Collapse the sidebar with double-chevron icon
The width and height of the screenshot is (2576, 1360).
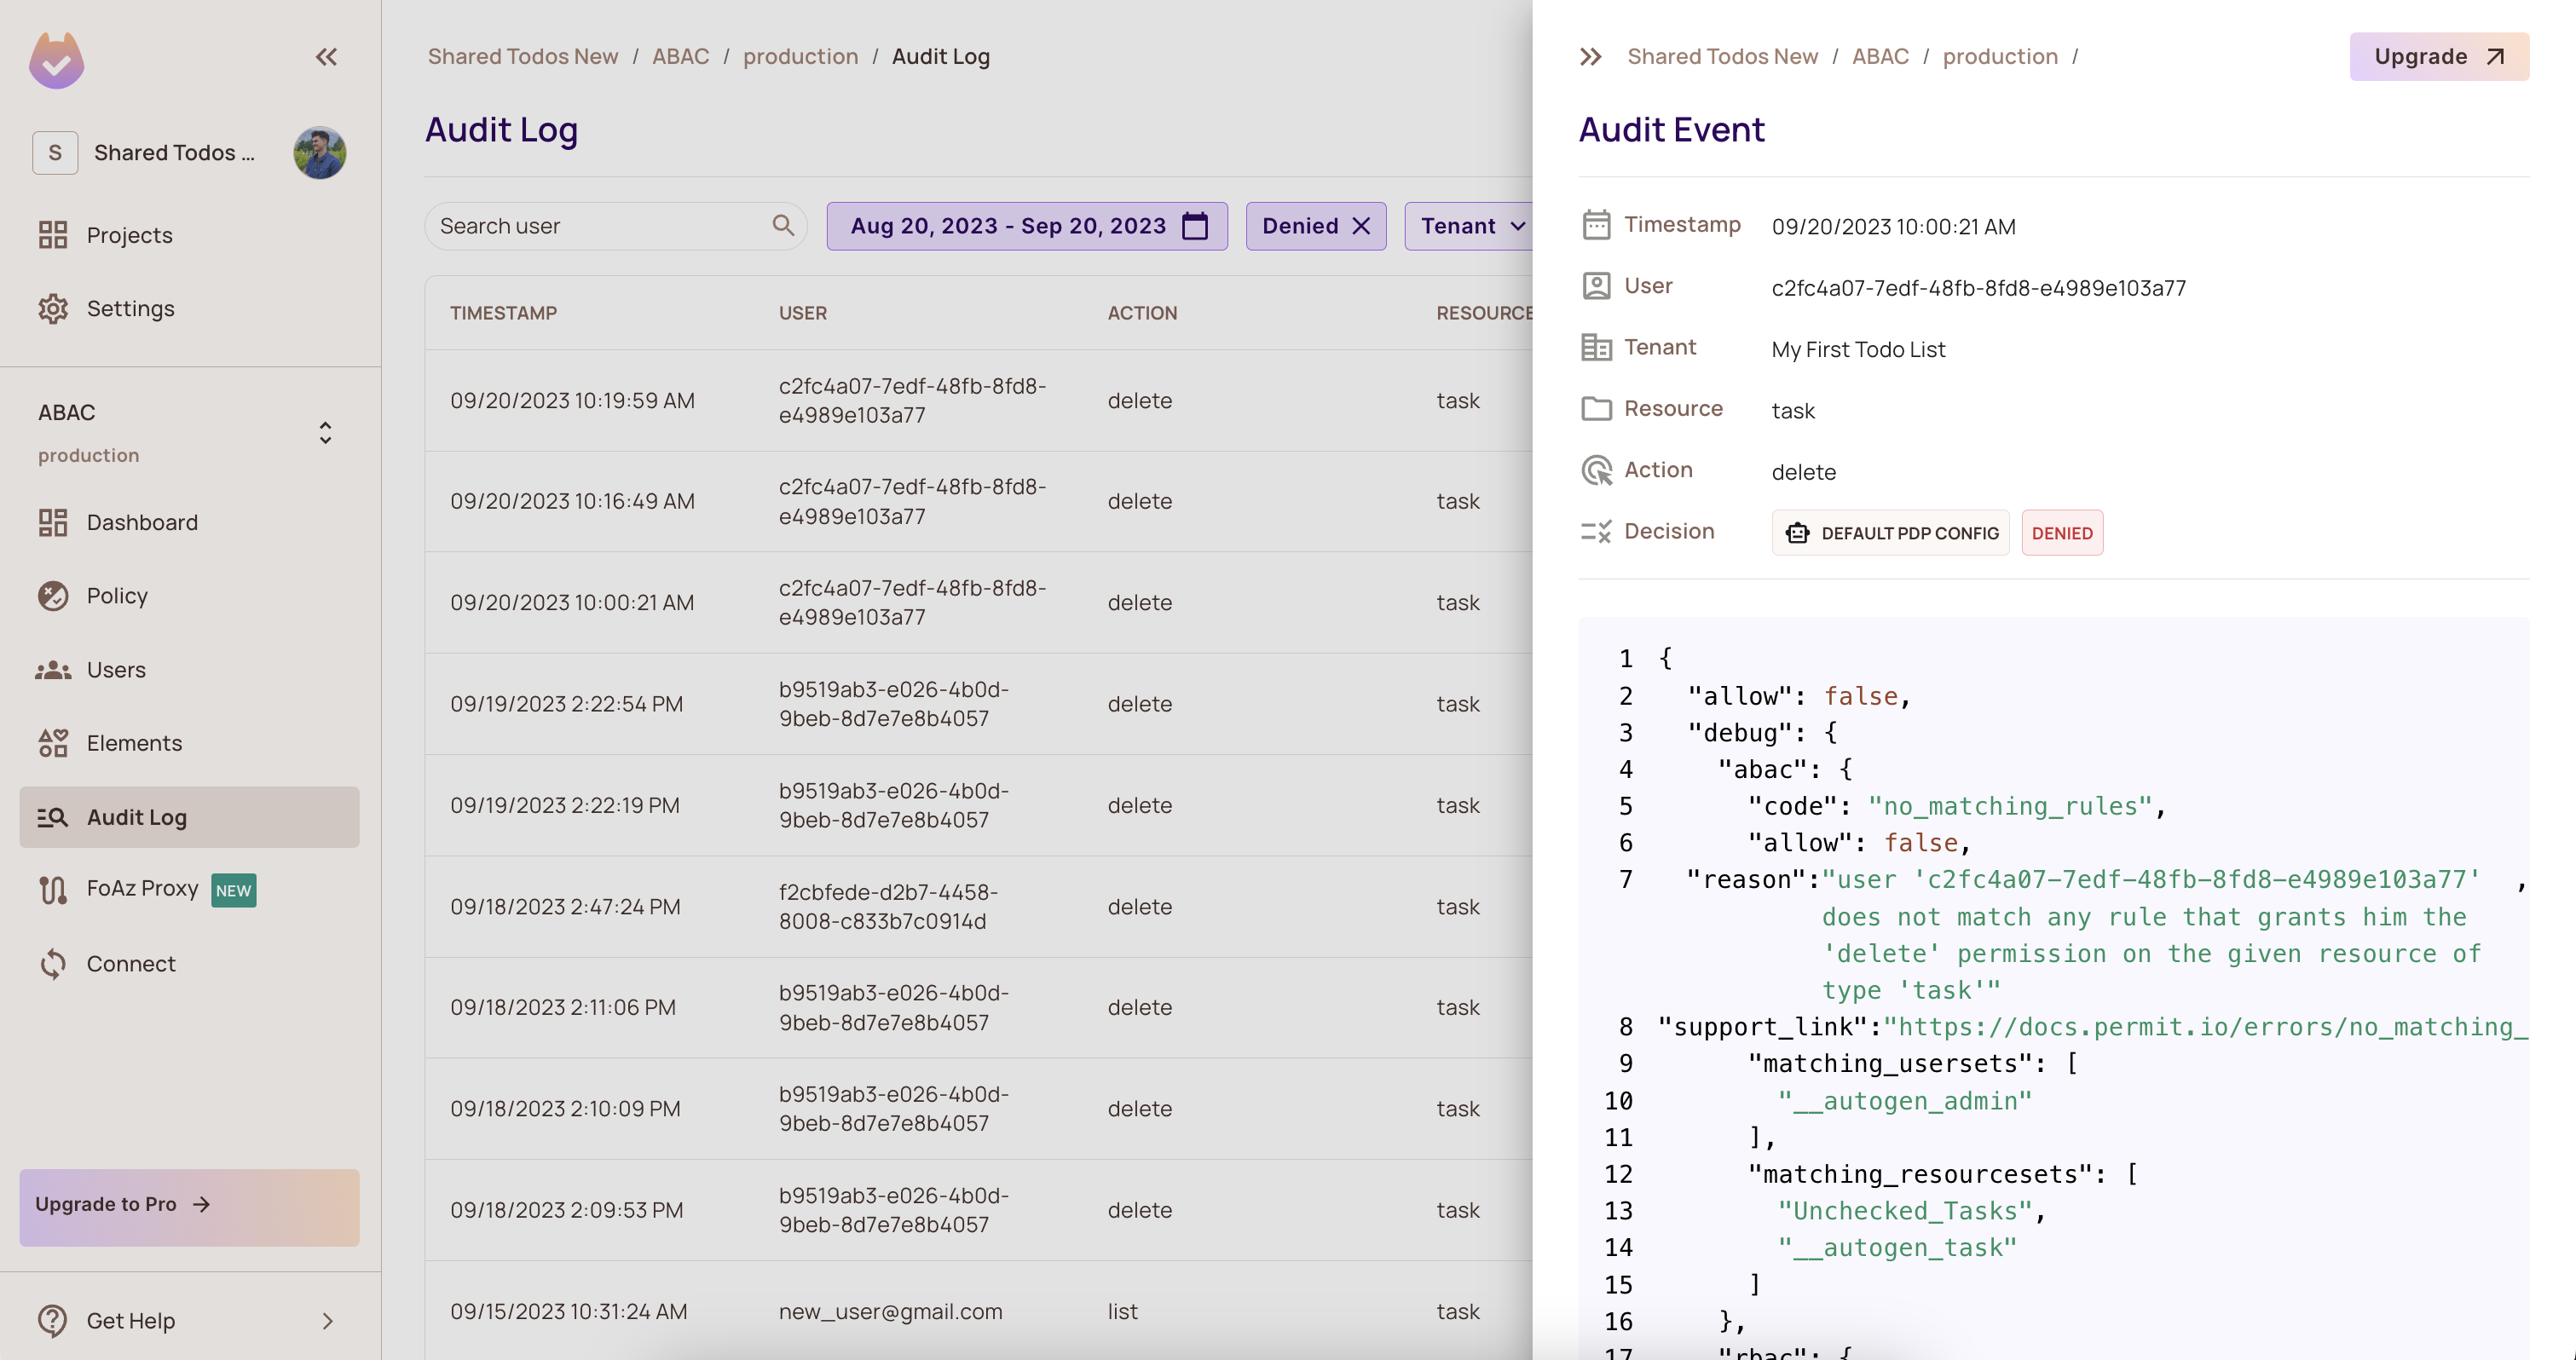point(326,57)
